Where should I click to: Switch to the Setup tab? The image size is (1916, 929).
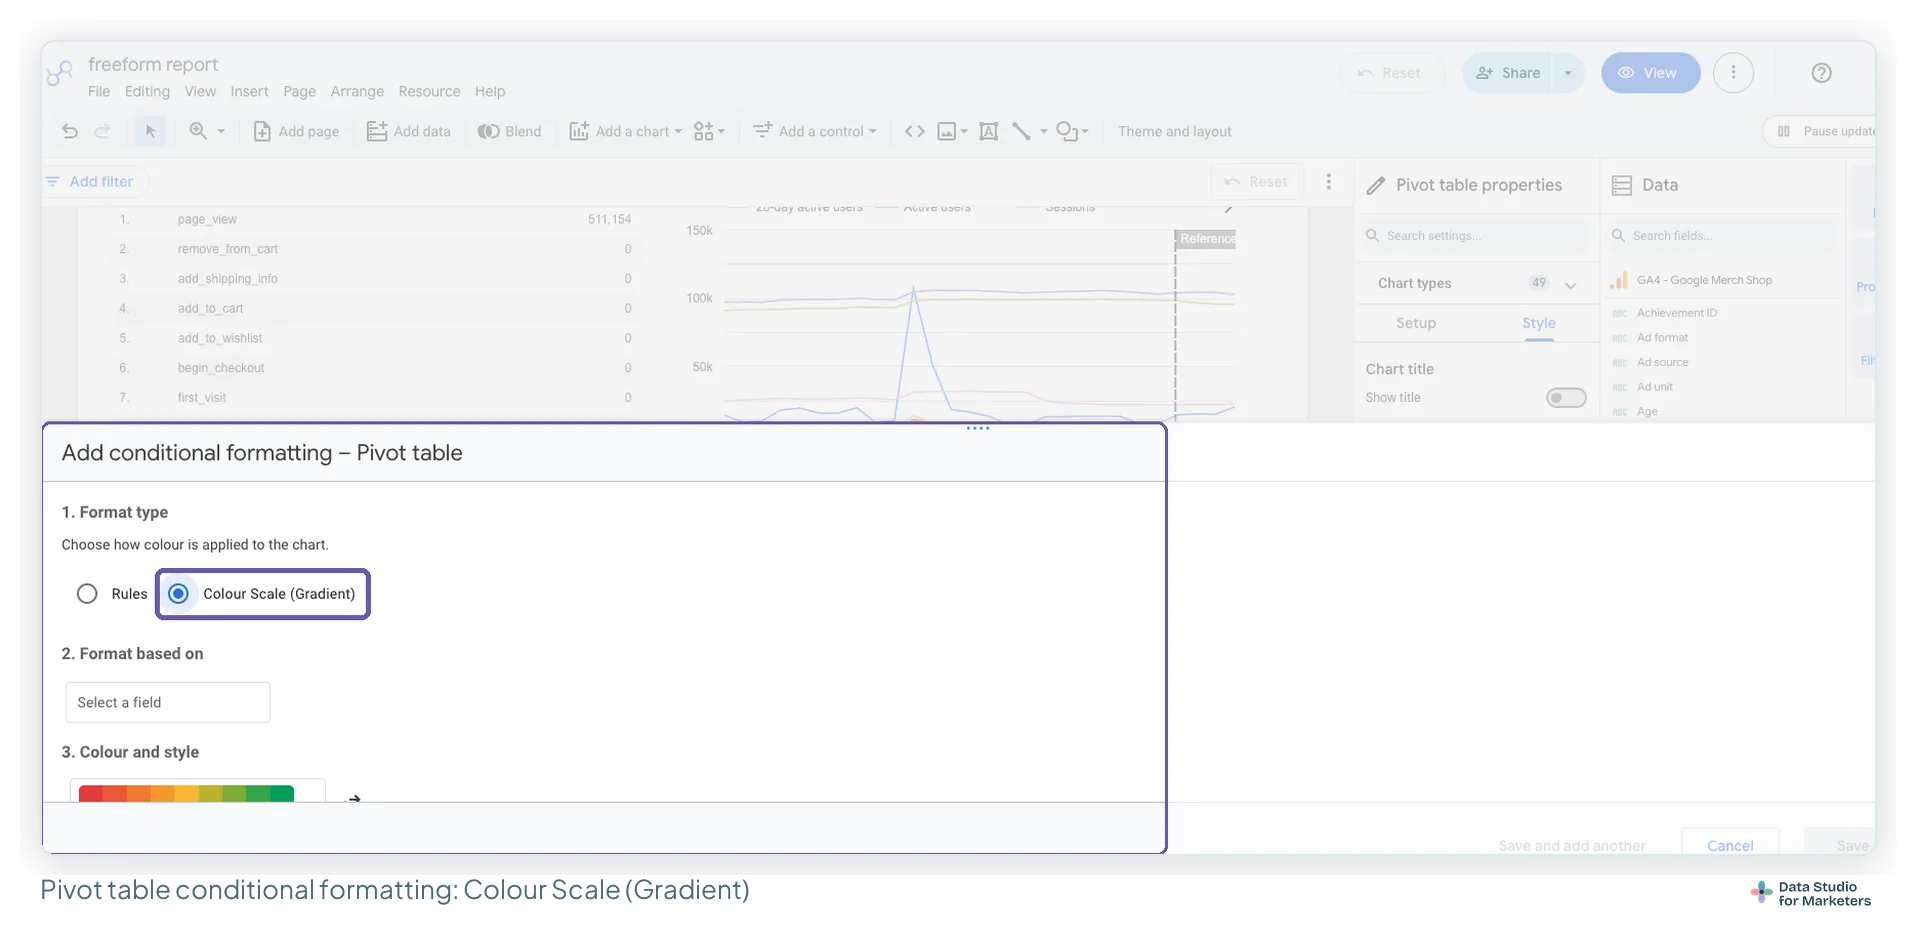[x=1416, y=323]
